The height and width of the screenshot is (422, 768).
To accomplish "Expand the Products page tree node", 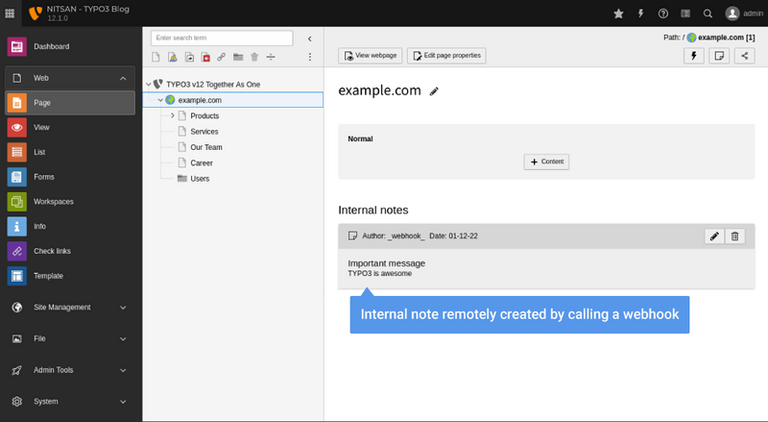I will click(172, 116).
